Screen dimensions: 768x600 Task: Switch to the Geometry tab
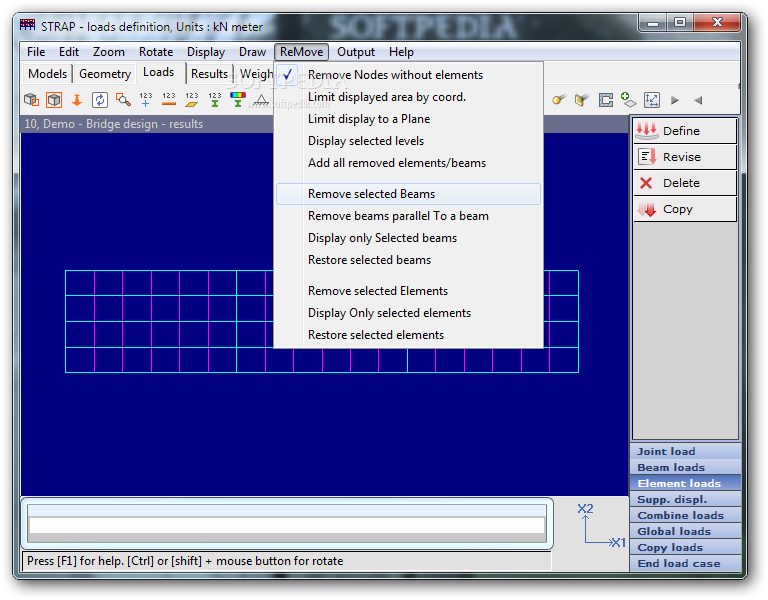(105, 74)
